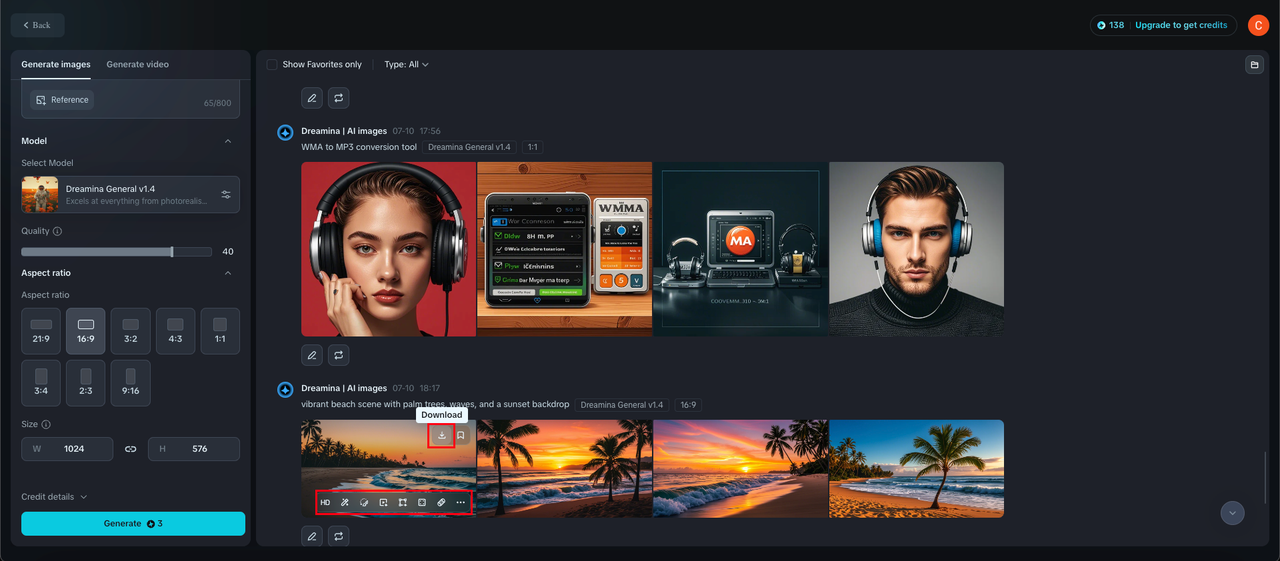
Task: Open more options on beach image toolbar
Action: [x=460, y=502]
